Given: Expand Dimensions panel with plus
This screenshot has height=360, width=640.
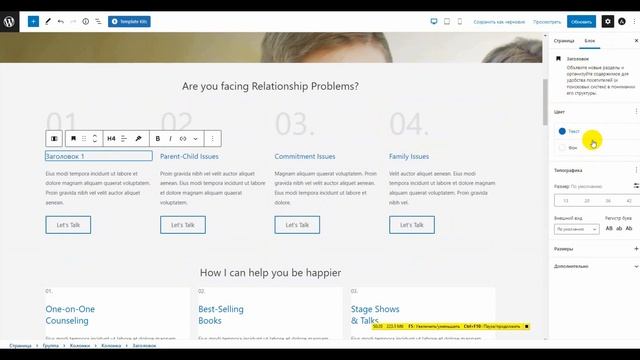Looking at the screenshot, I should click(x=636, y=249).
